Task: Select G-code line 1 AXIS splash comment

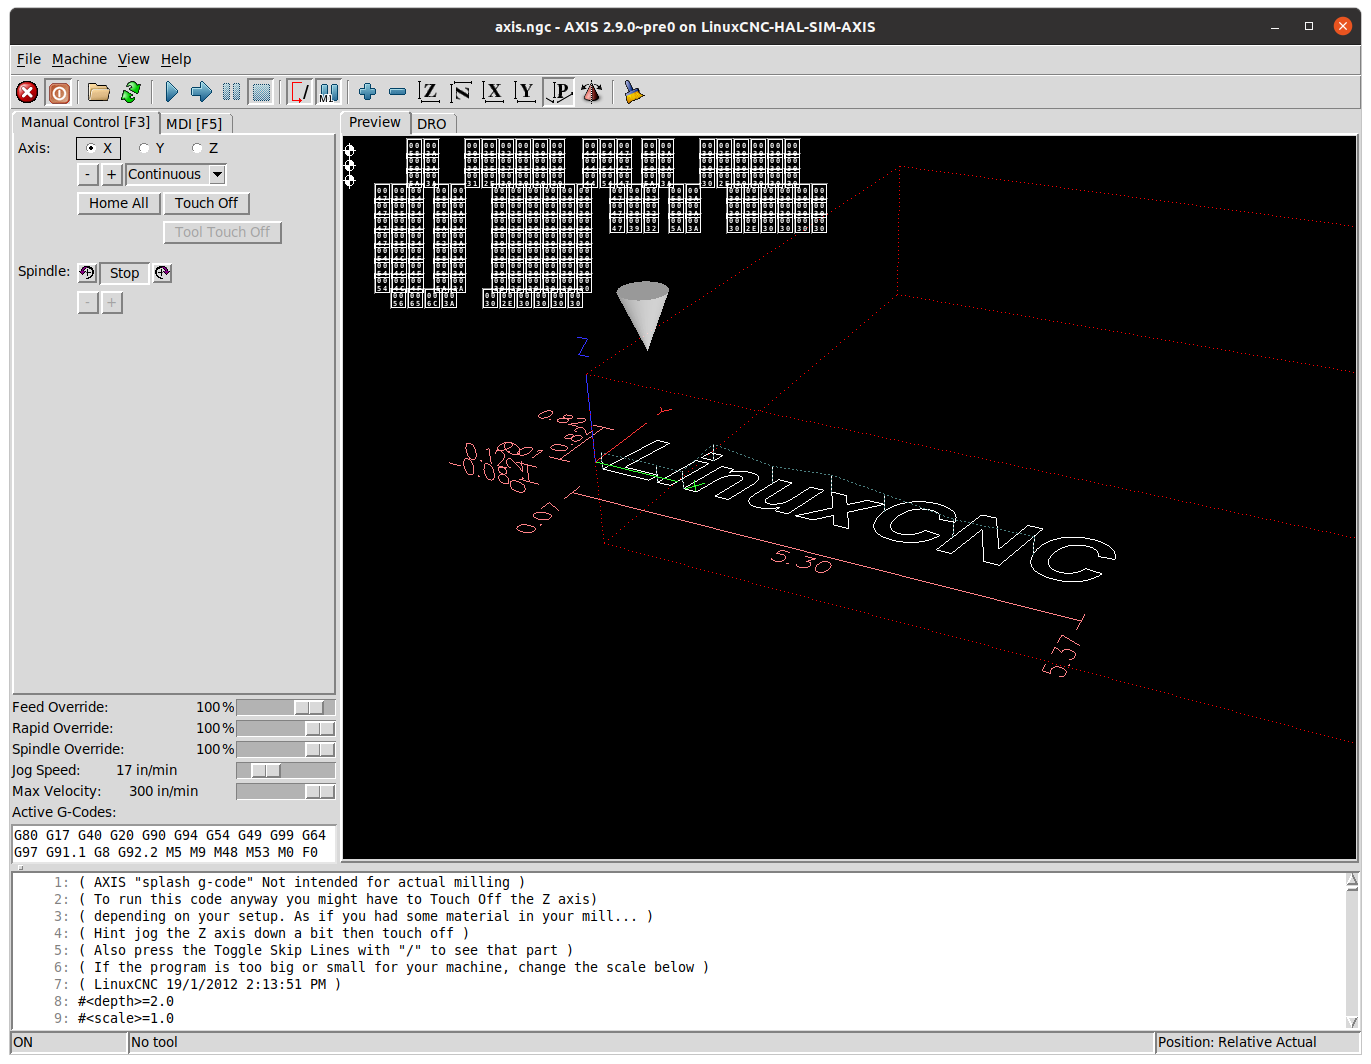Action: [x=301, y=882]
